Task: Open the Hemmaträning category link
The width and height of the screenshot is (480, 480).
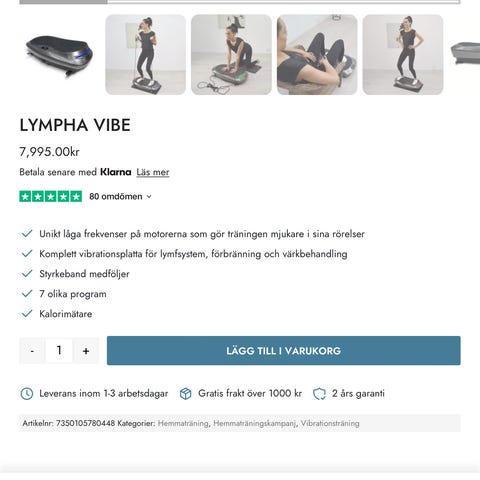Action: coord(183,423)
